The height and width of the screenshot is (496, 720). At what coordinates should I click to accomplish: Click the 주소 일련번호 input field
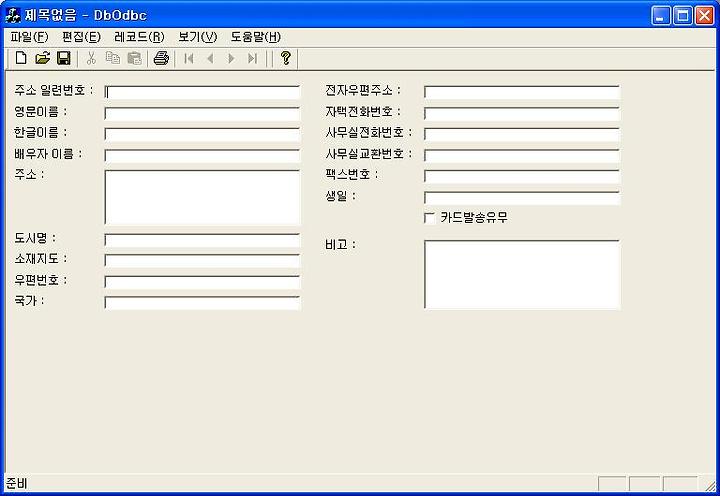pyautogui.click(x=202, y=92)
